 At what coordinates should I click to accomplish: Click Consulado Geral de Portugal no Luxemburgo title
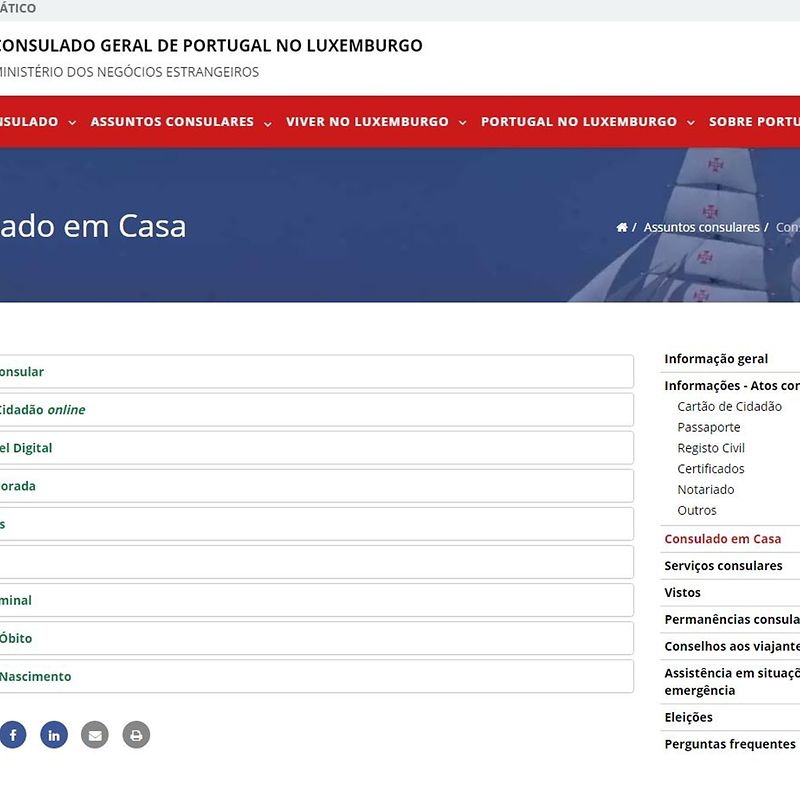tap(210, 45)
